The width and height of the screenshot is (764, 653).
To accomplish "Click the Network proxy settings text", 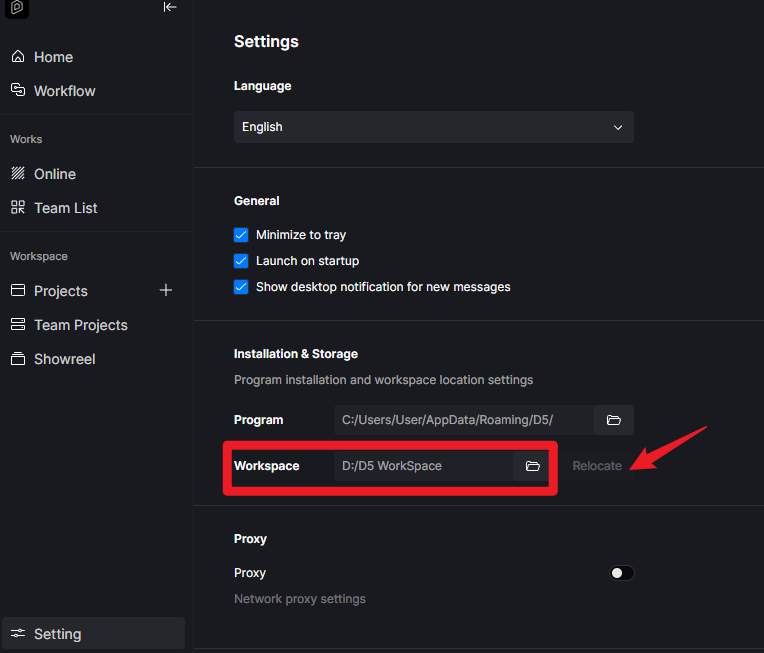I will [300, 599].
